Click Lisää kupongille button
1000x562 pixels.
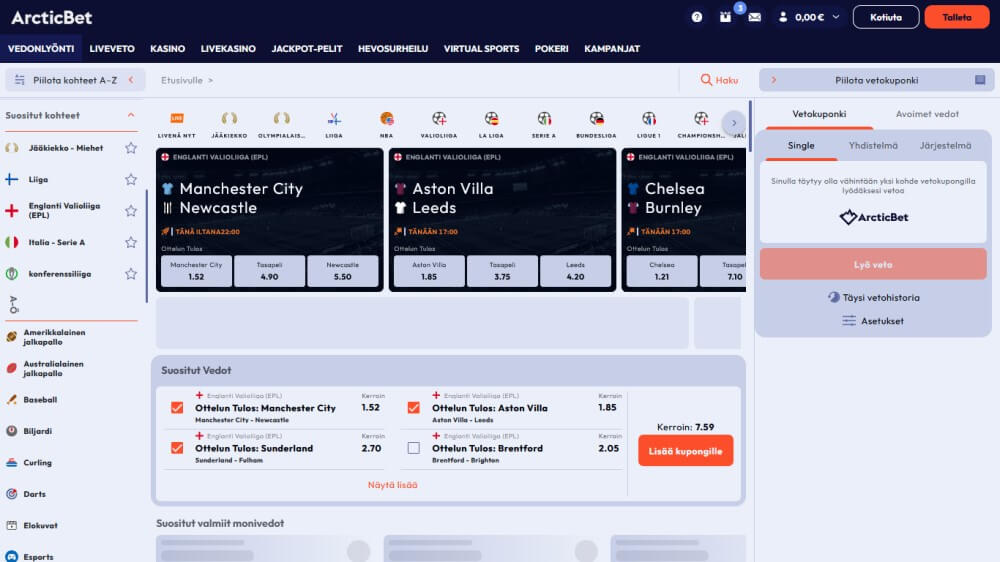[x=685, y=451]
